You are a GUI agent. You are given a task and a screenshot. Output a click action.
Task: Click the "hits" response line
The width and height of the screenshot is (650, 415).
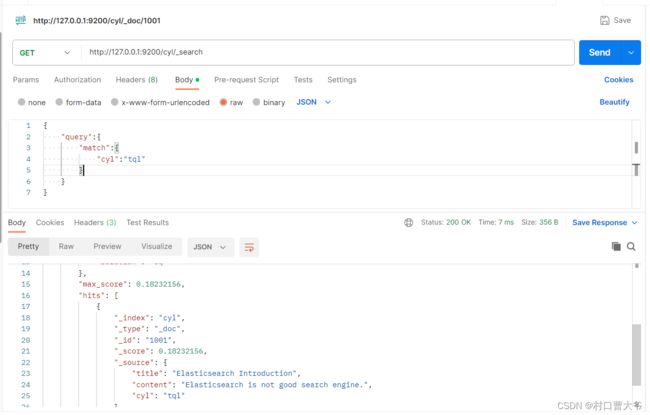pyautogui.click(x=98, y=296)
